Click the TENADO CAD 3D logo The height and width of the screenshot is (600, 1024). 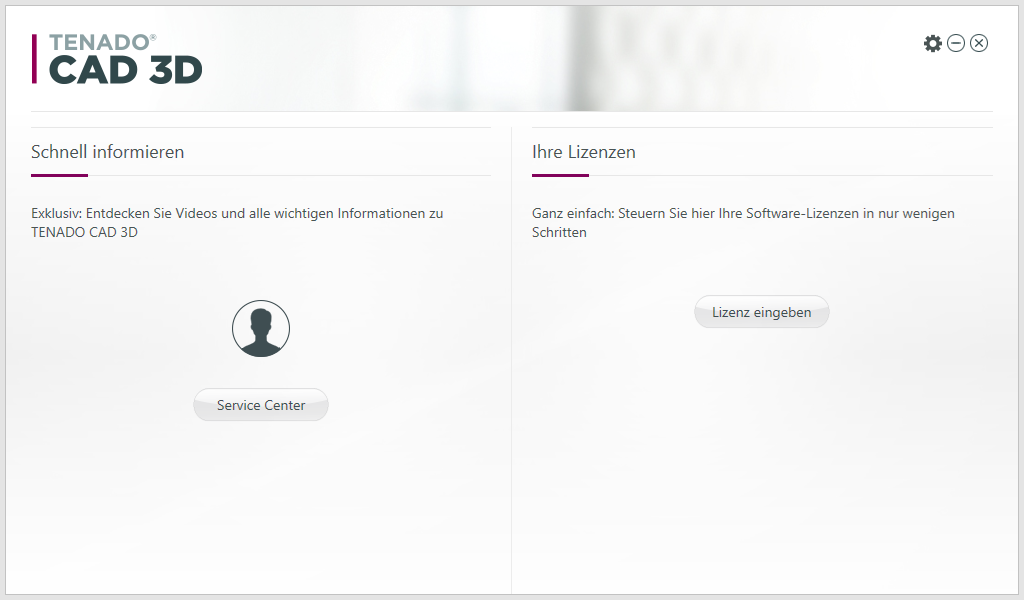(118, 59)
